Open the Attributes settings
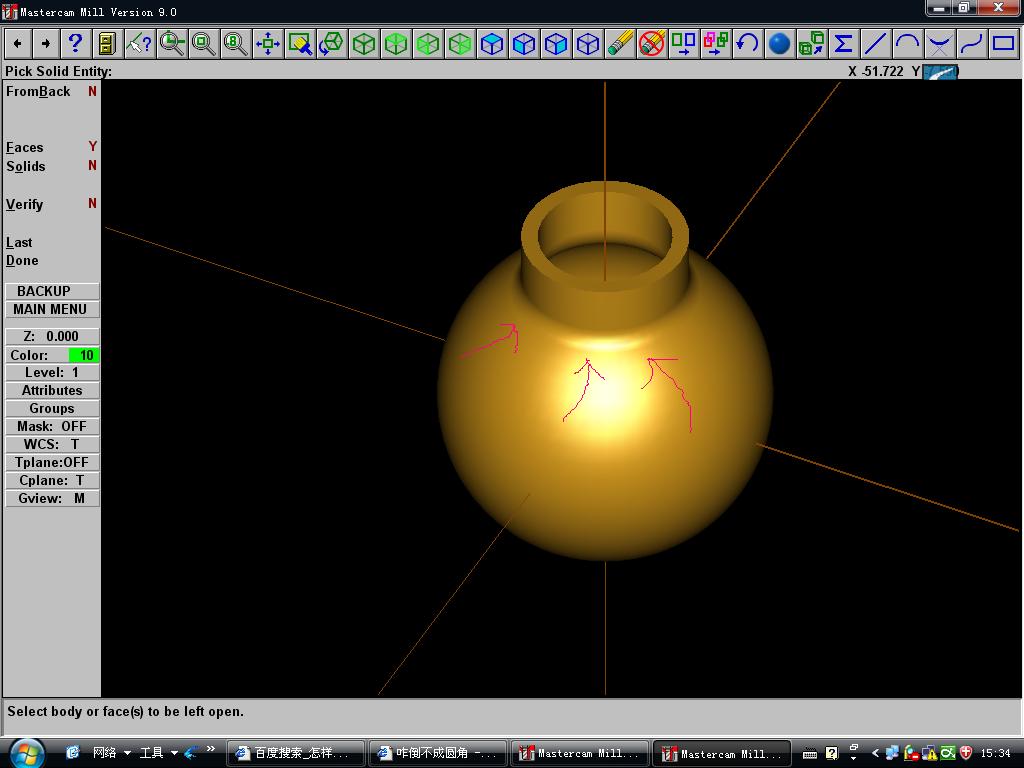The image size is (1024, 768). point(52,391)
